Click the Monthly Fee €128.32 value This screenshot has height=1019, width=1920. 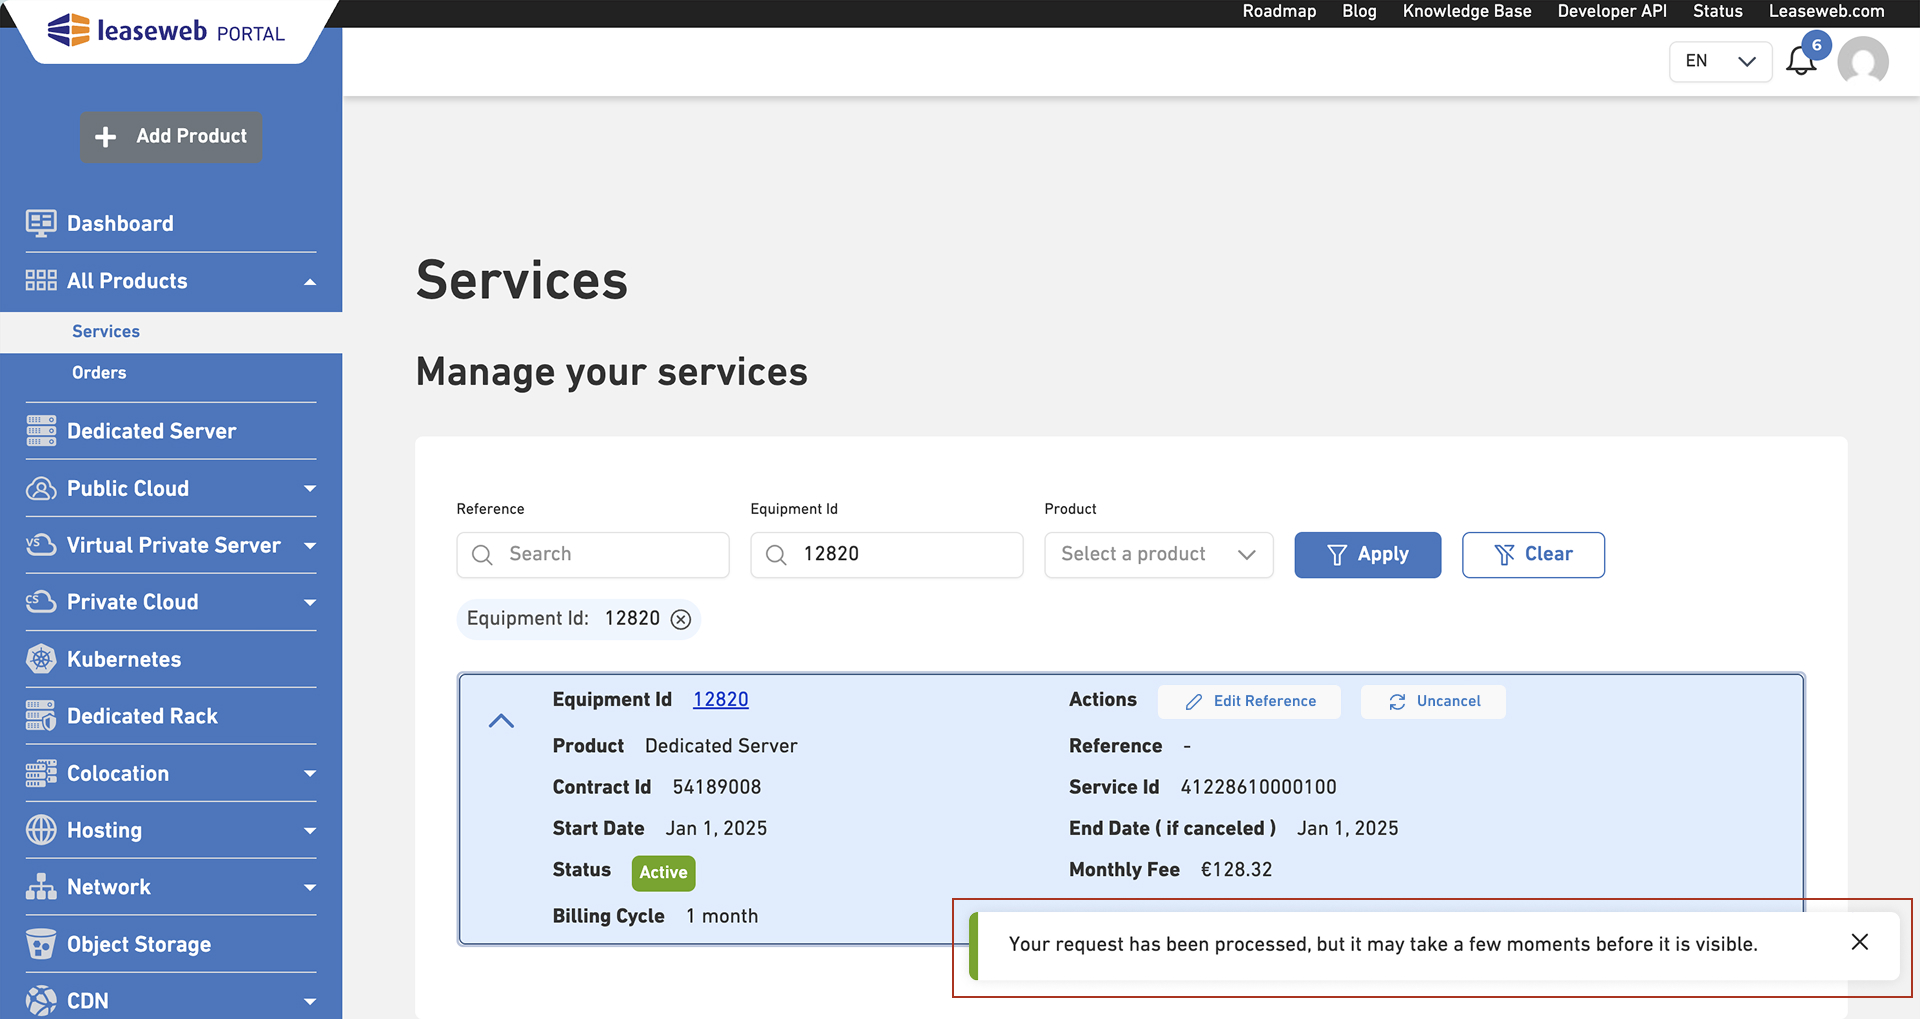pyautogui.click(x=1236, y=870)
